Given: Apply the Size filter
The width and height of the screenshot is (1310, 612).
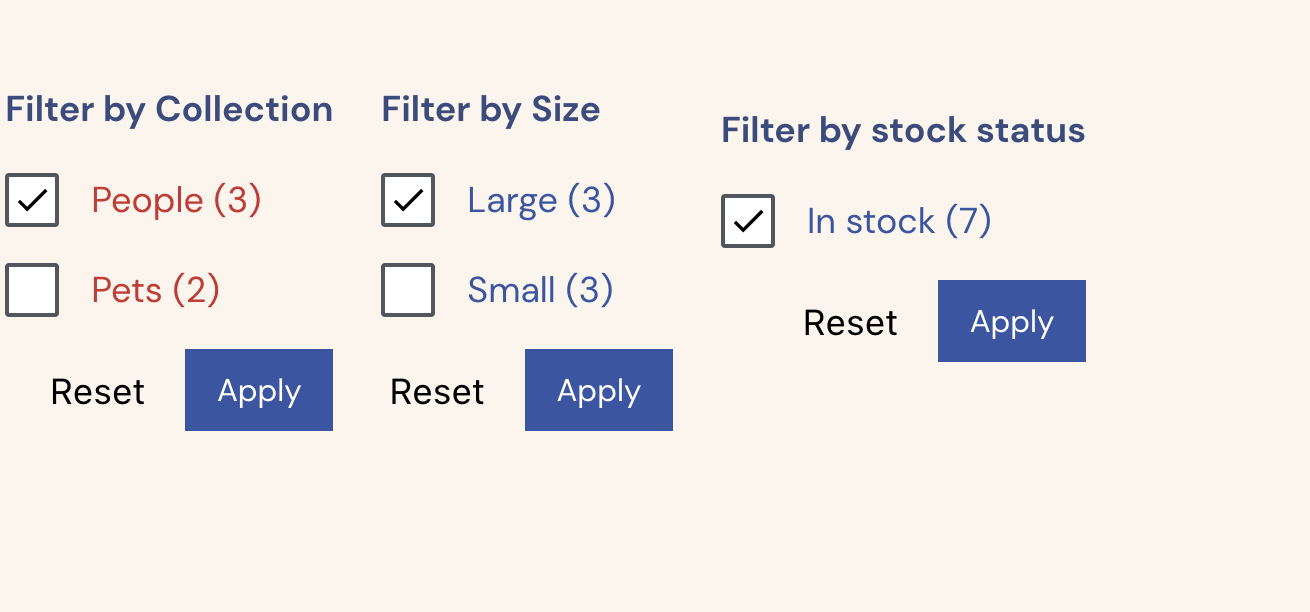Looking at the screenshot, I should (598, 390).
